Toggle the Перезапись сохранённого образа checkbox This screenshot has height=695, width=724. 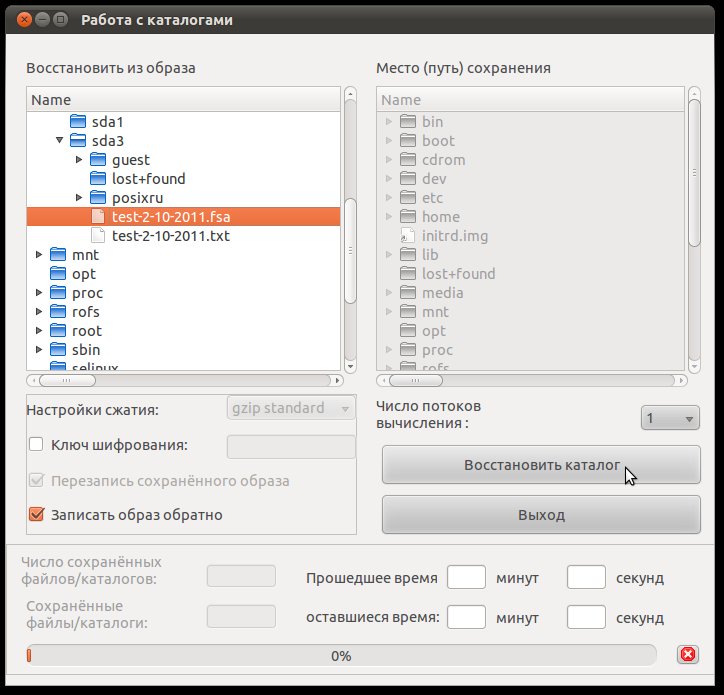coord(36,480)
